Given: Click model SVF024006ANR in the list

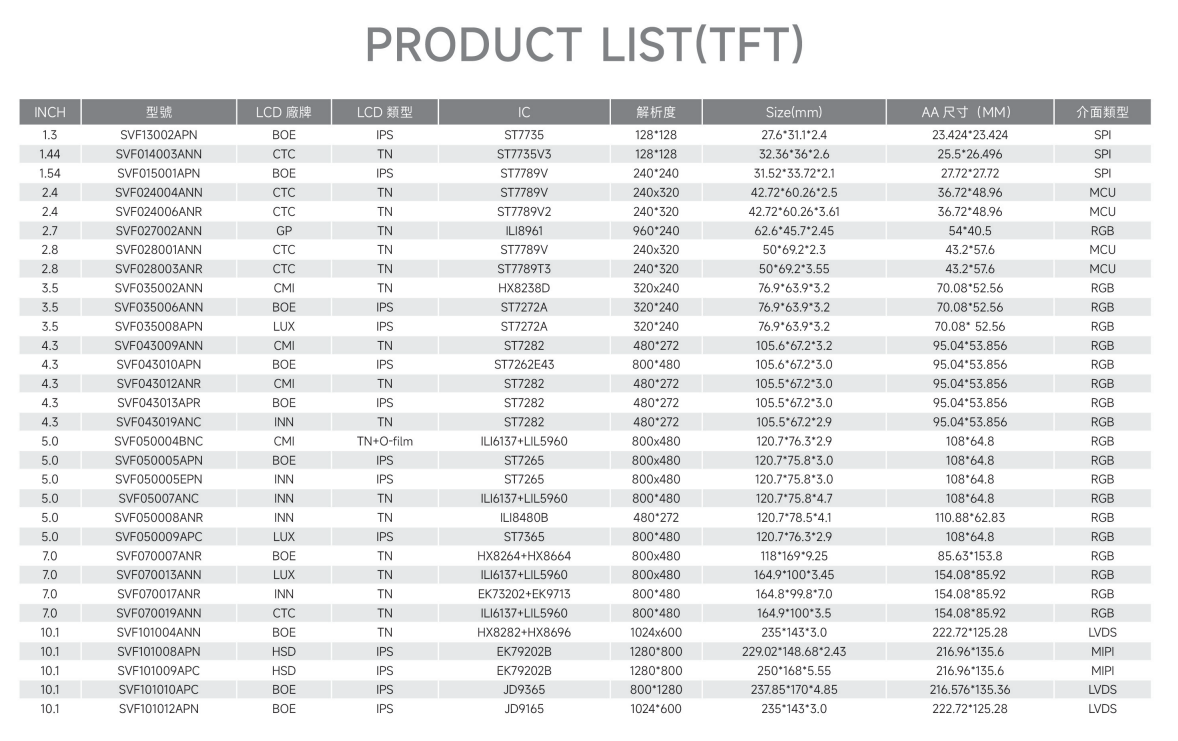Looking at the screenshot, I should tap(159, 212).
